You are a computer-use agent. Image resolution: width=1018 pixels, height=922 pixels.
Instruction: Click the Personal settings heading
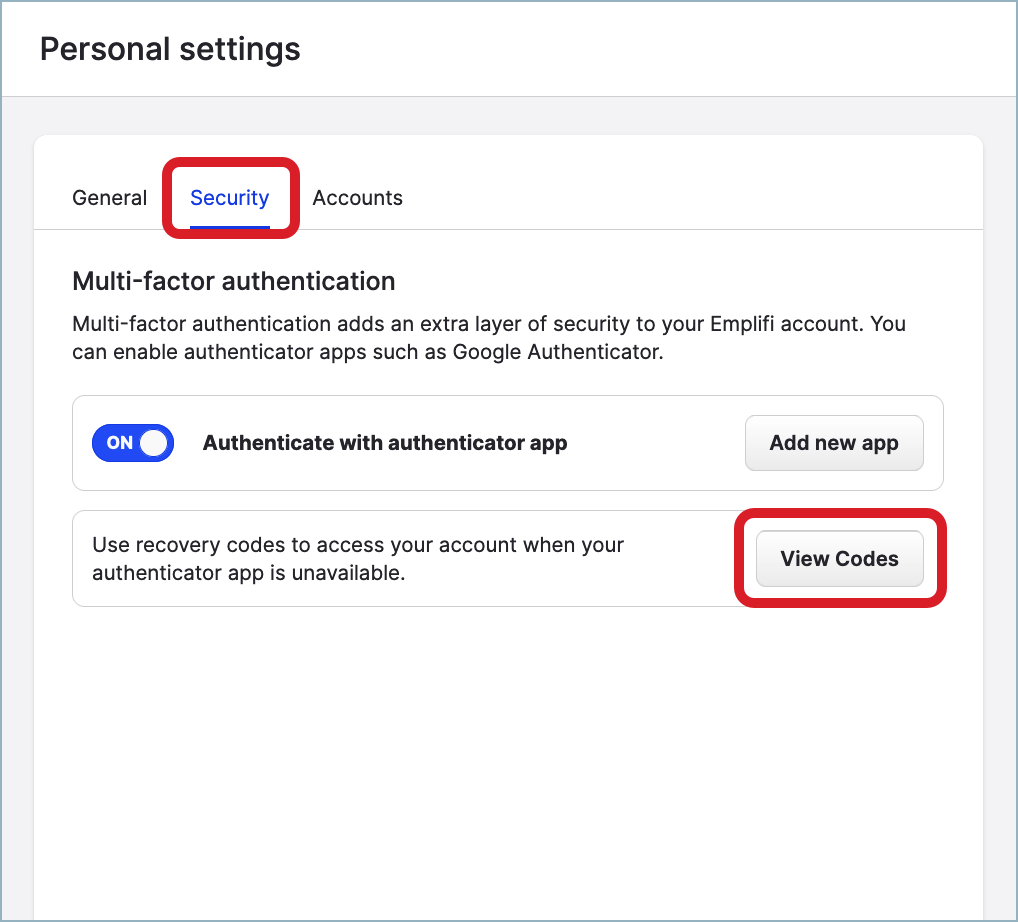[169, 48]
